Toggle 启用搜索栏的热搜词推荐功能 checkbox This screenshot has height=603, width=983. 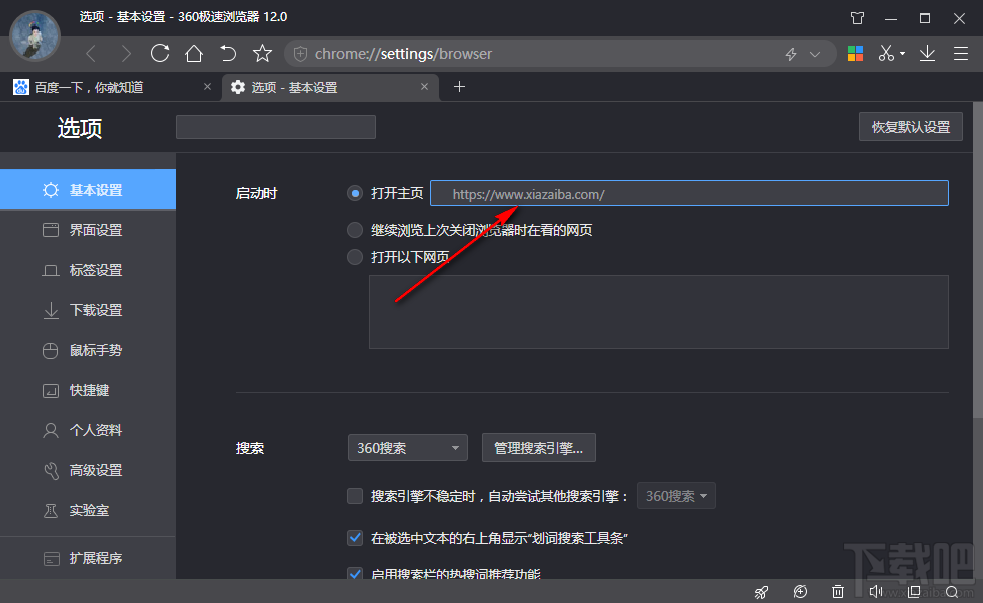click(x=355, y=574)
